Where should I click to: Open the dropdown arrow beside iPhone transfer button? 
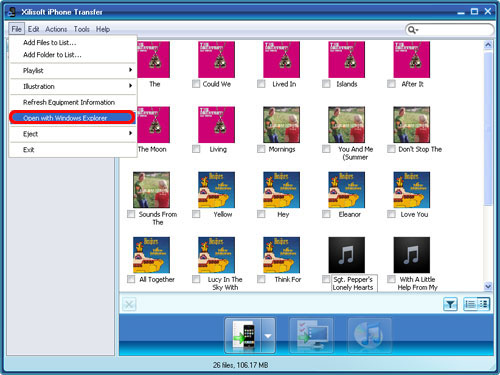tap(268, 336)
